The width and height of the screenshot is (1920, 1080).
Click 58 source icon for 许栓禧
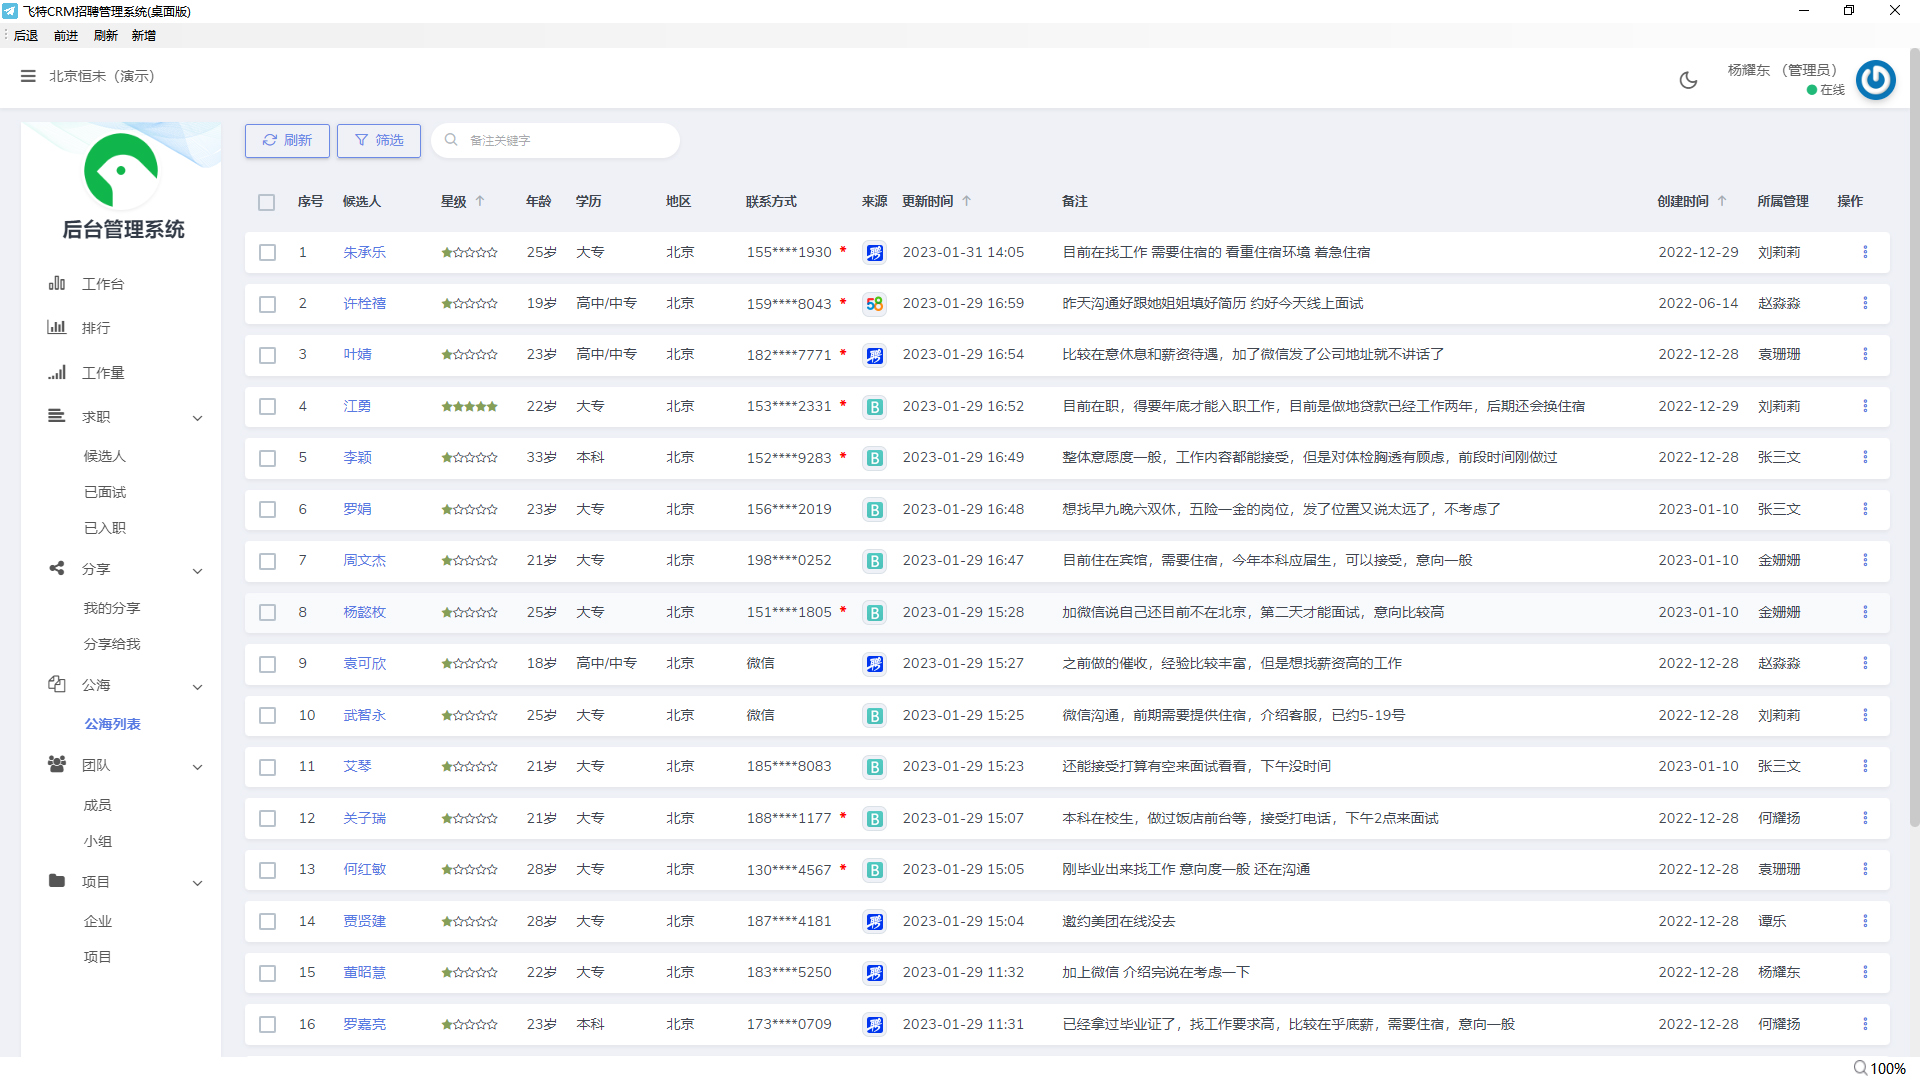(x=874, y=304)
